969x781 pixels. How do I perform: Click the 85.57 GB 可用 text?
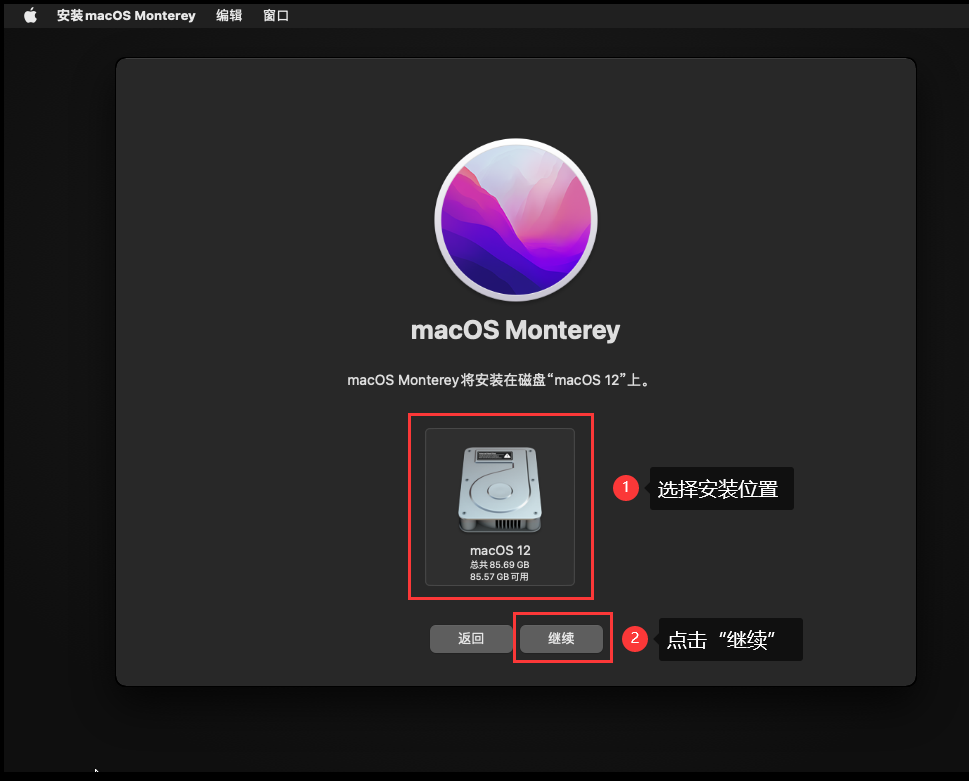tap(499, 576)
